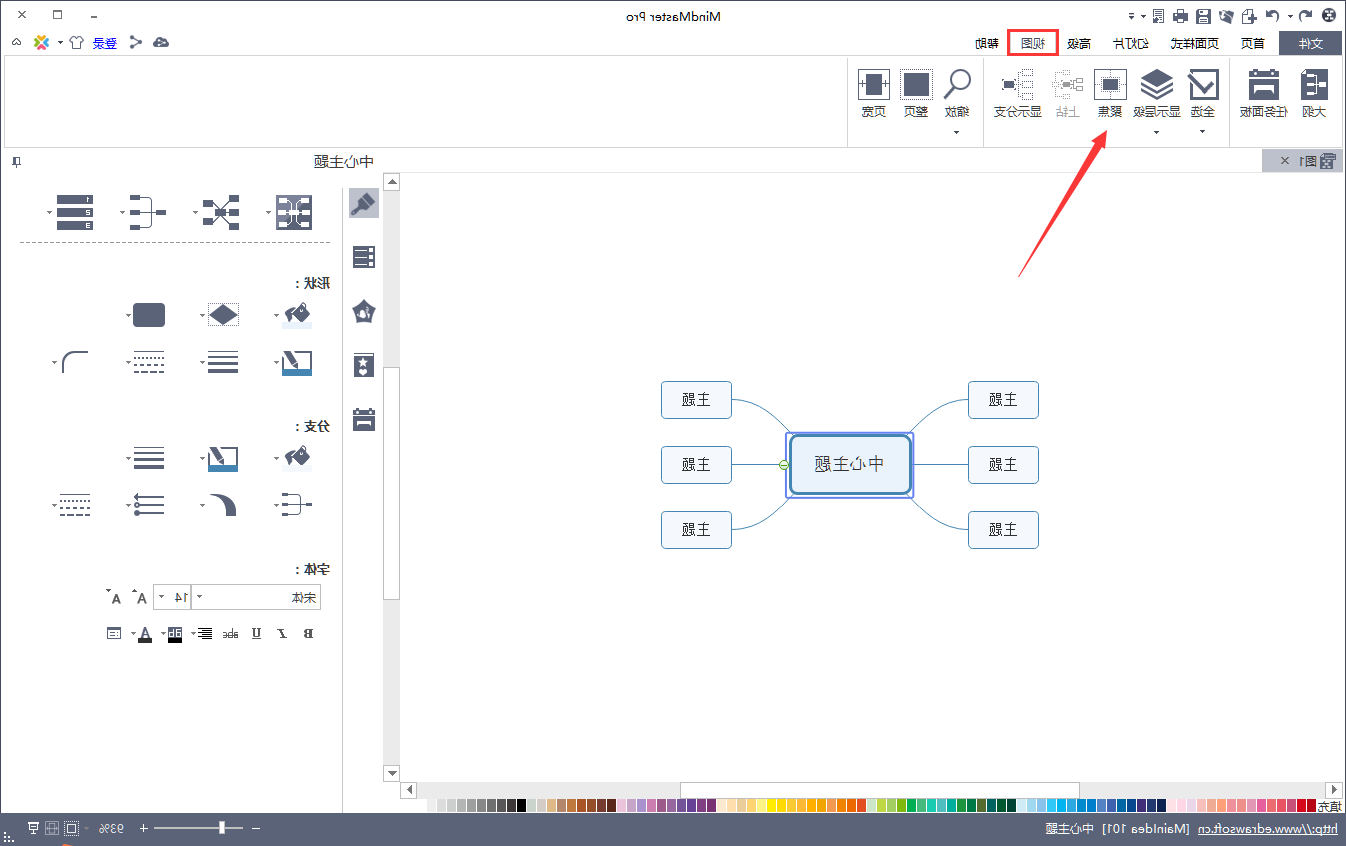Toggle strikethrough abc formatting
This screenshot has height=846, width=1346.
pos(230,633)
